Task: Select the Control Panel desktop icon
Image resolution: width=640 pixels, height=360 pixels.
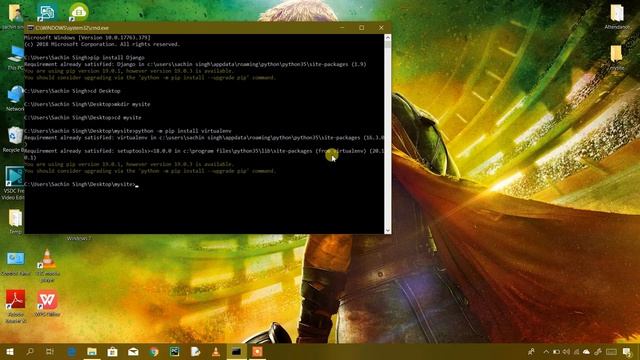Action: point(16,262)
